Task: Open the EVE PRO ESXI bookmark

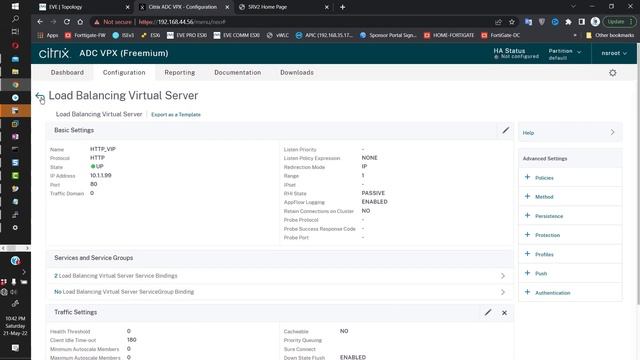Action: pos(187,36)
